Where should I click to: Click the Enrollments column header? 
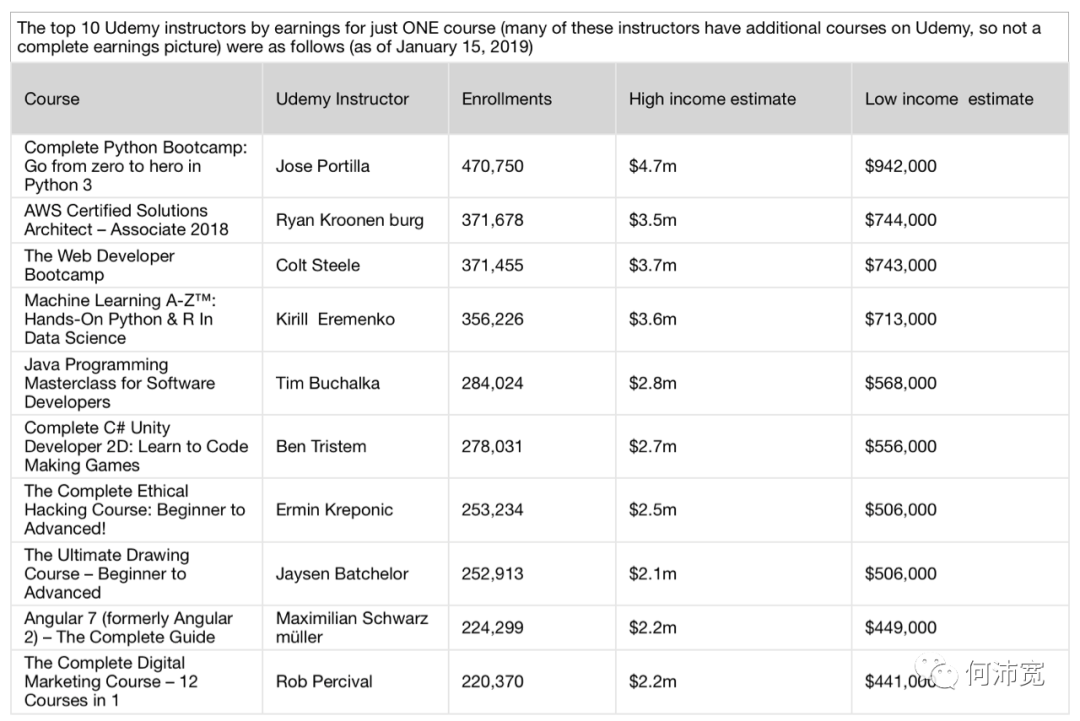coord(506,99)
